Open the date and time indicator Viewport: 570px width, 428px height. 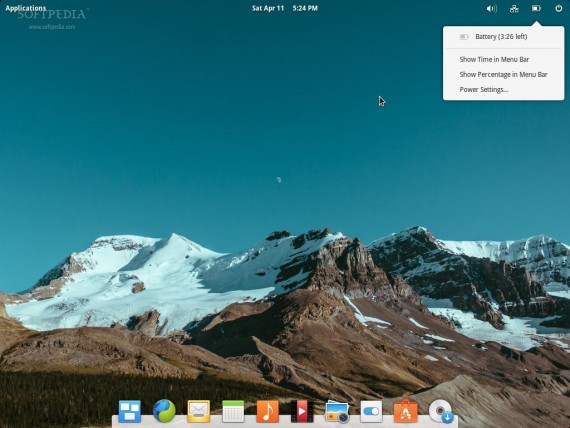coord(285,8)
